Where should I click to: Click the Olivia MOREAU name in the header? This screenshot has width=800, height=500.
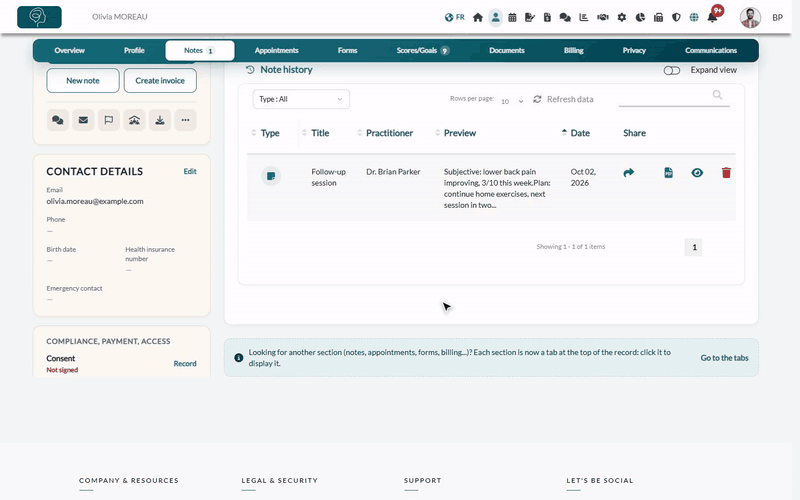point(119,17)
